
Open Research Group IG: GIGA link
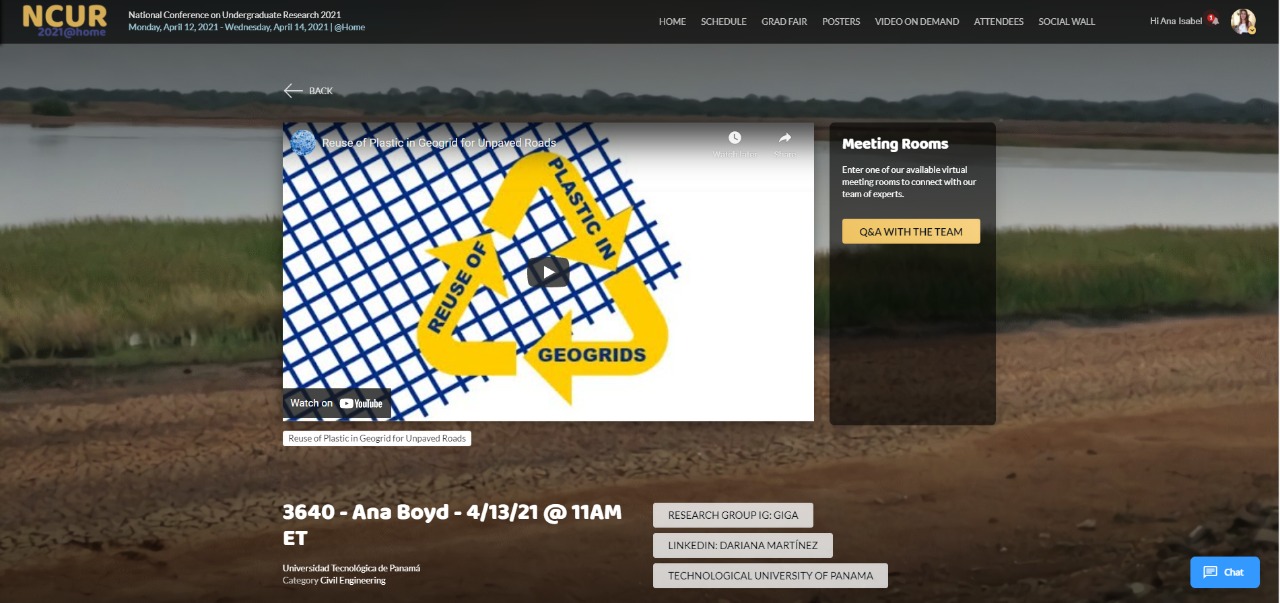[x=733, y=515]
